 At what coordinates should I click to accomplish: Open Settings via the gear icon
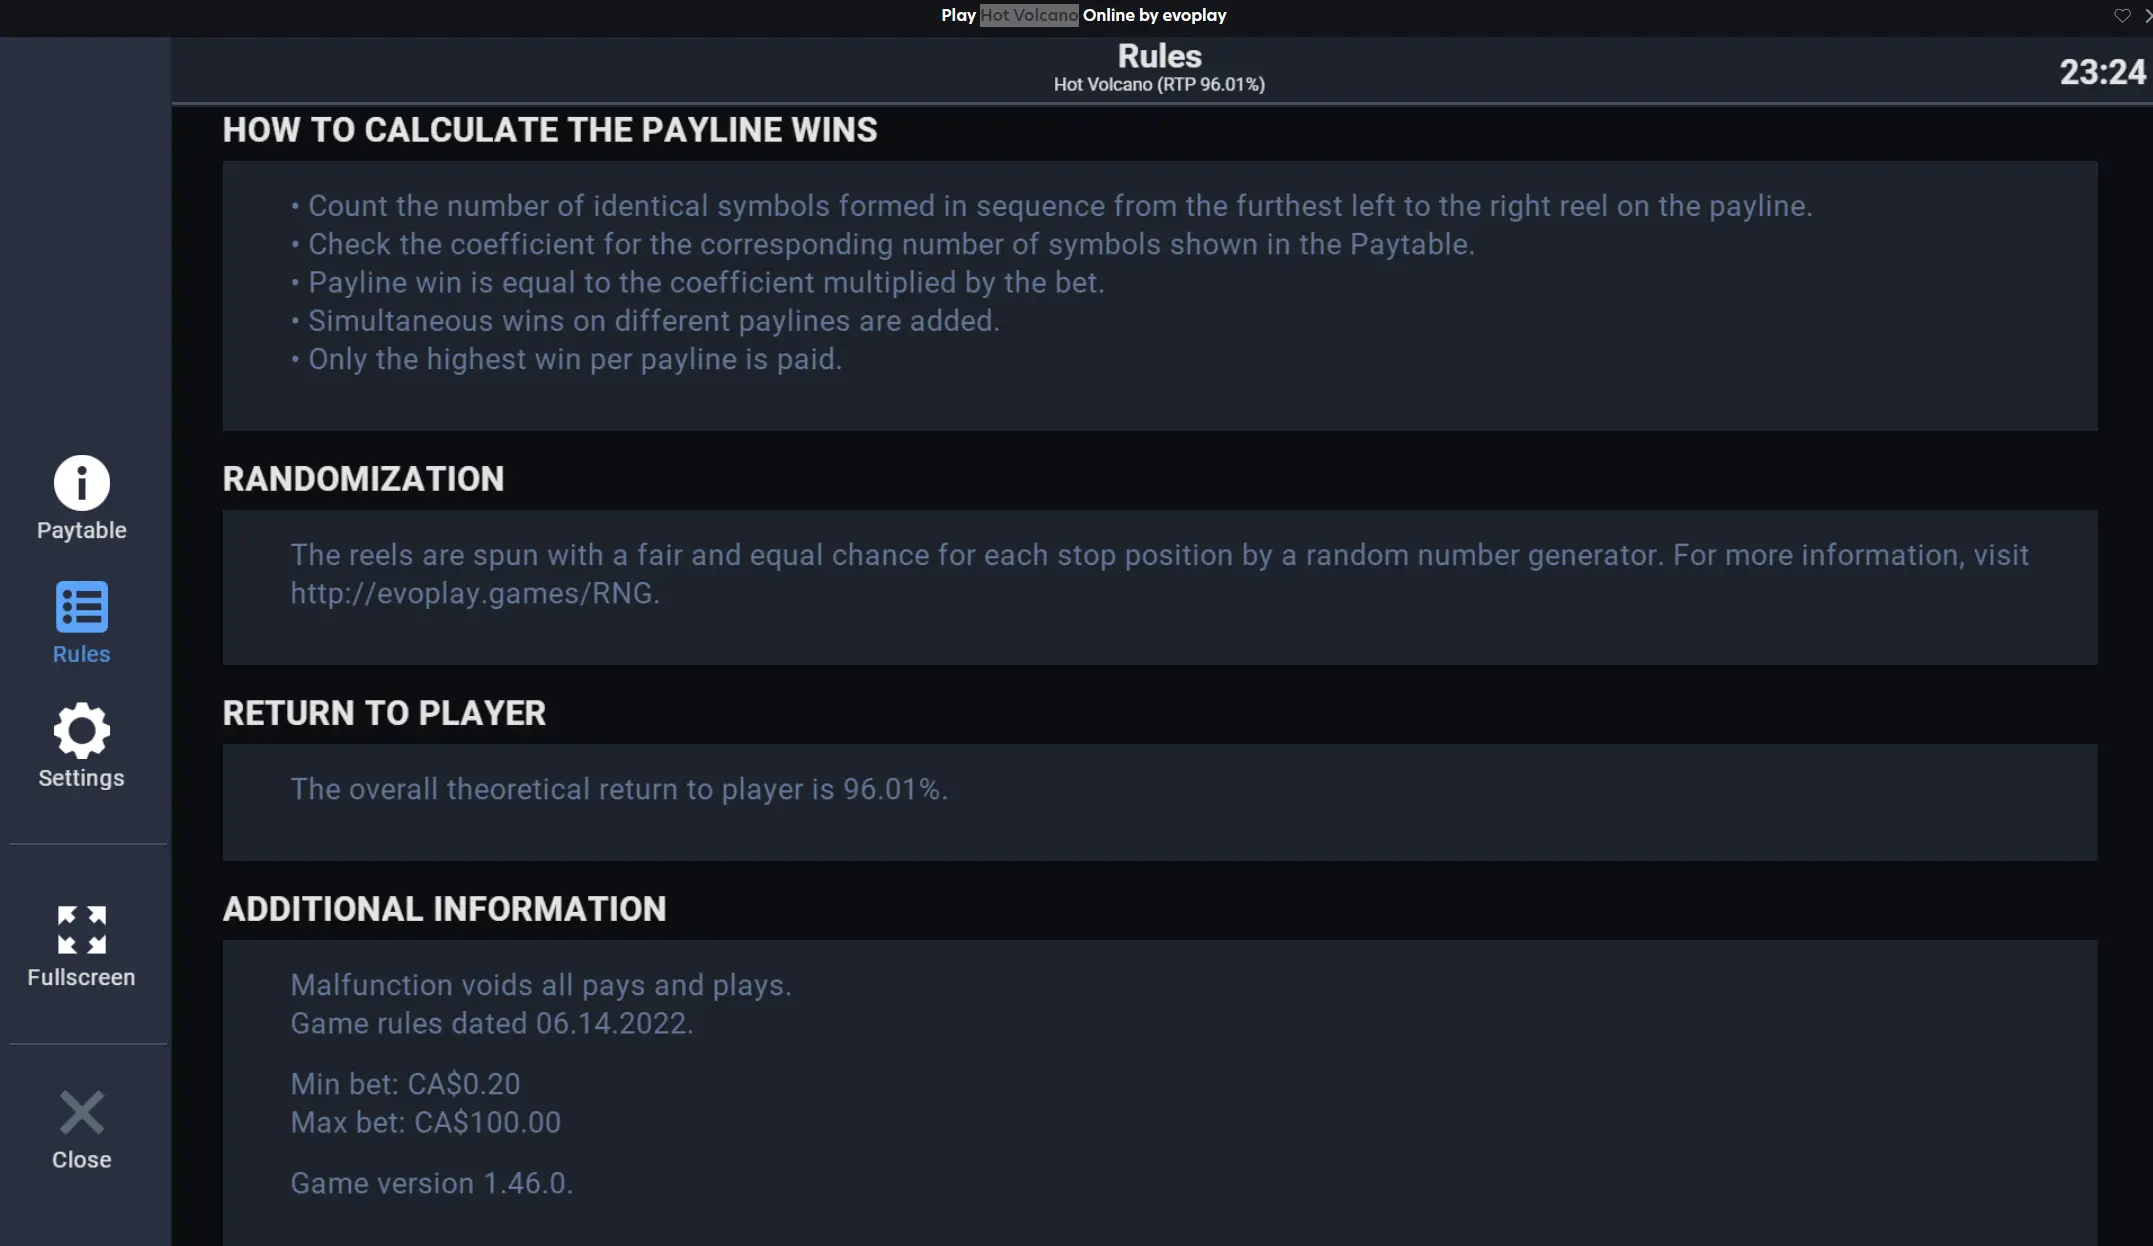click(82, 731)
